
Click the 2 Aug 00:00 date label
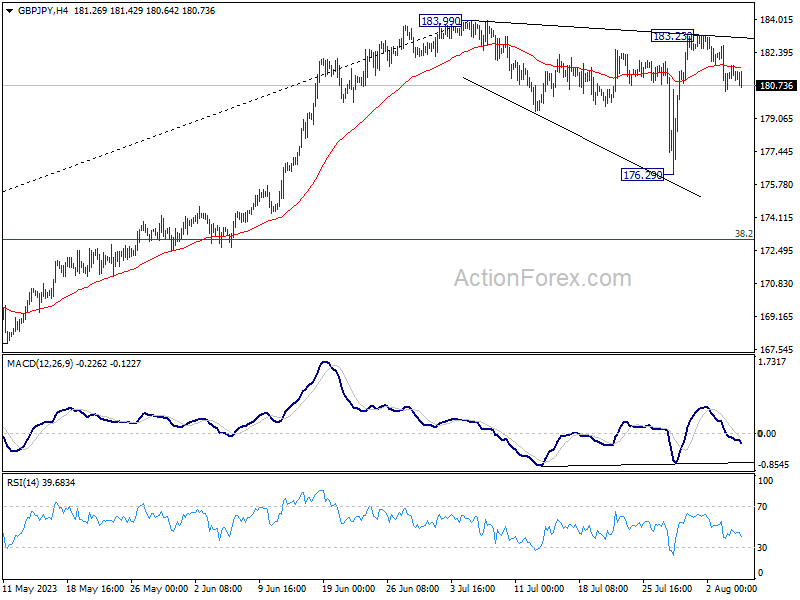tap(731, 589)
